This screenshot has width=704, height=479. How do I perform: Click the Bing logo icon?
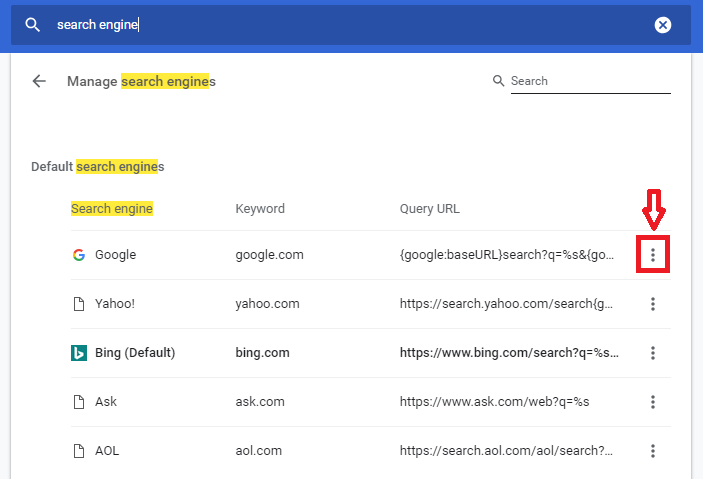[79, 353]
